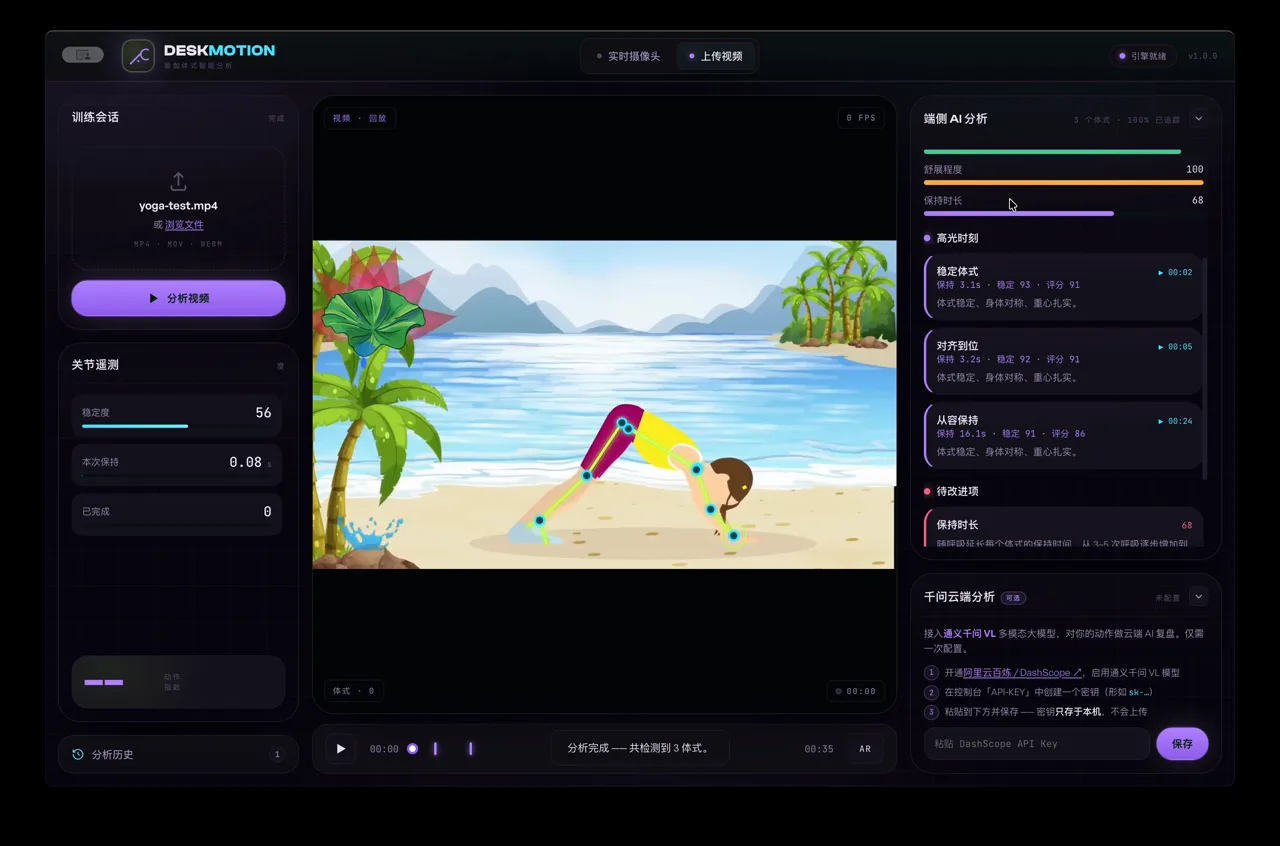Expand the 分析历史 history row
This screenshot has width=1280, height=846.
(178, 754)
